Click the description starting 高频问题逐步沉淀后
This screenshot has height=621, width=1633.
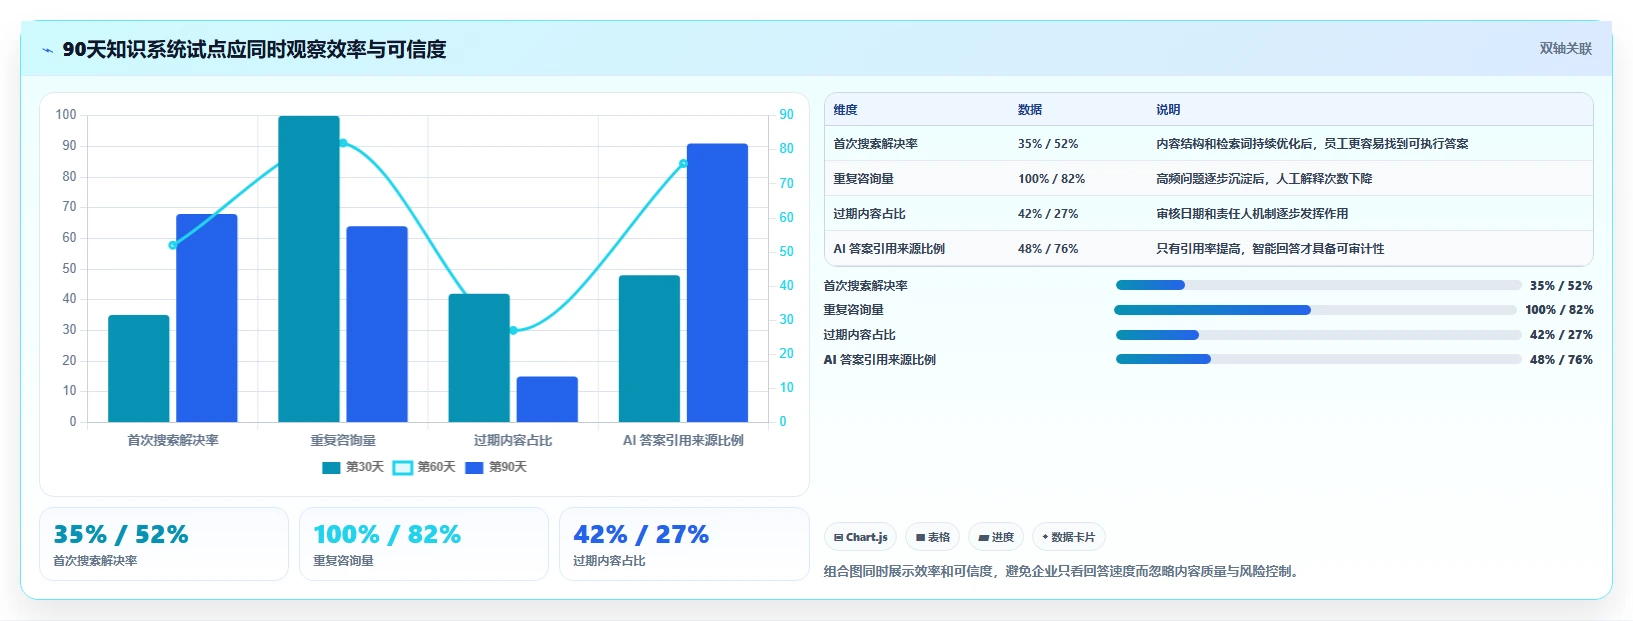(x=1264, y=179)
